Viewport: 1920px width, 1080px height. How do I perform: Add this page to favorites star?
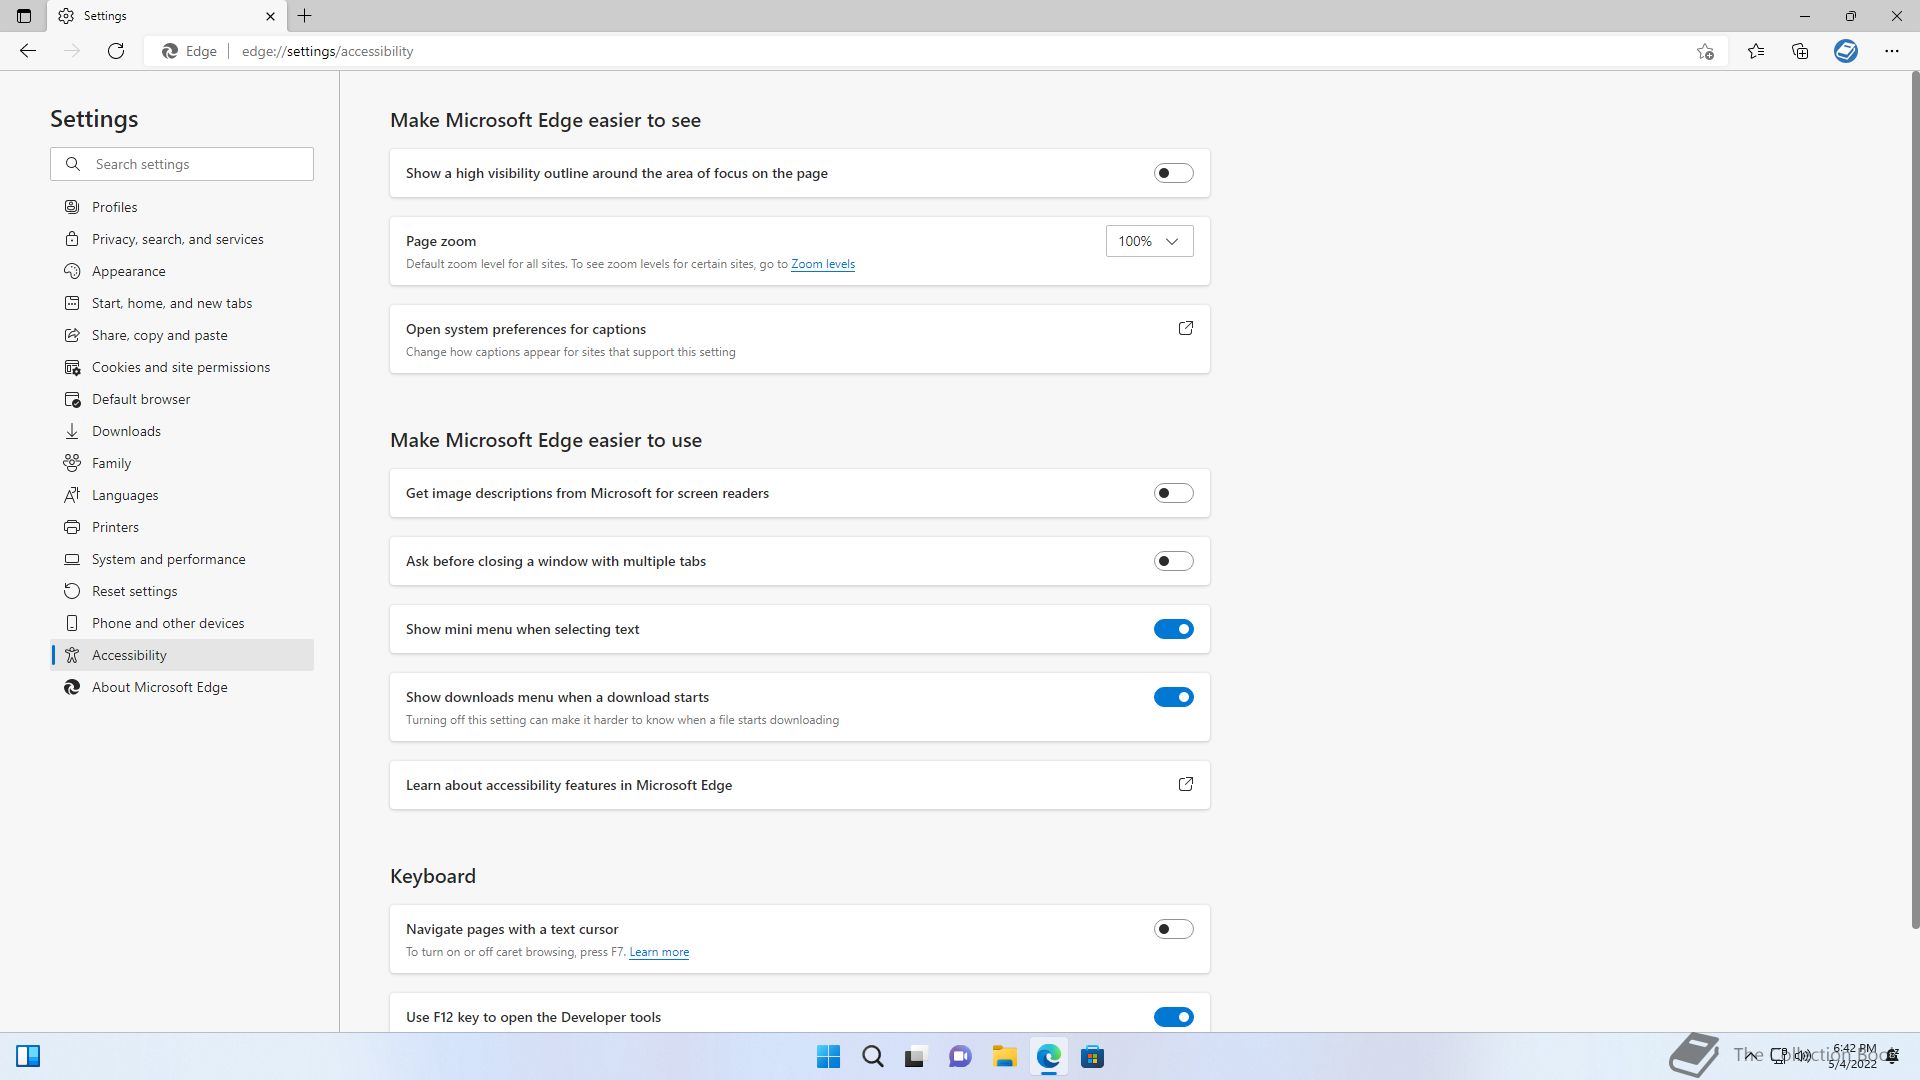[x=1705, y=51]
